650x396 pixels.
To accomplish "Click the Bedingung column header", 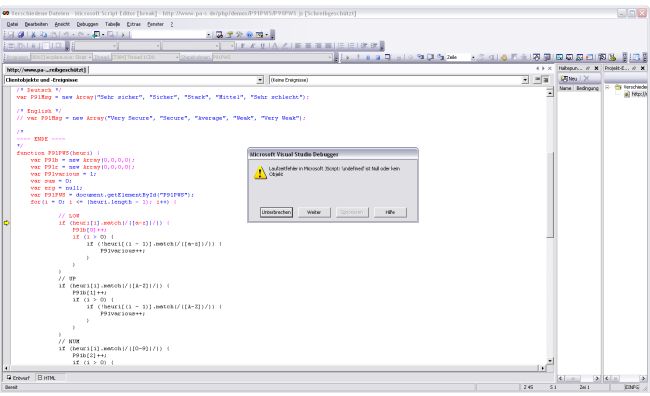I will click(587, 88).
